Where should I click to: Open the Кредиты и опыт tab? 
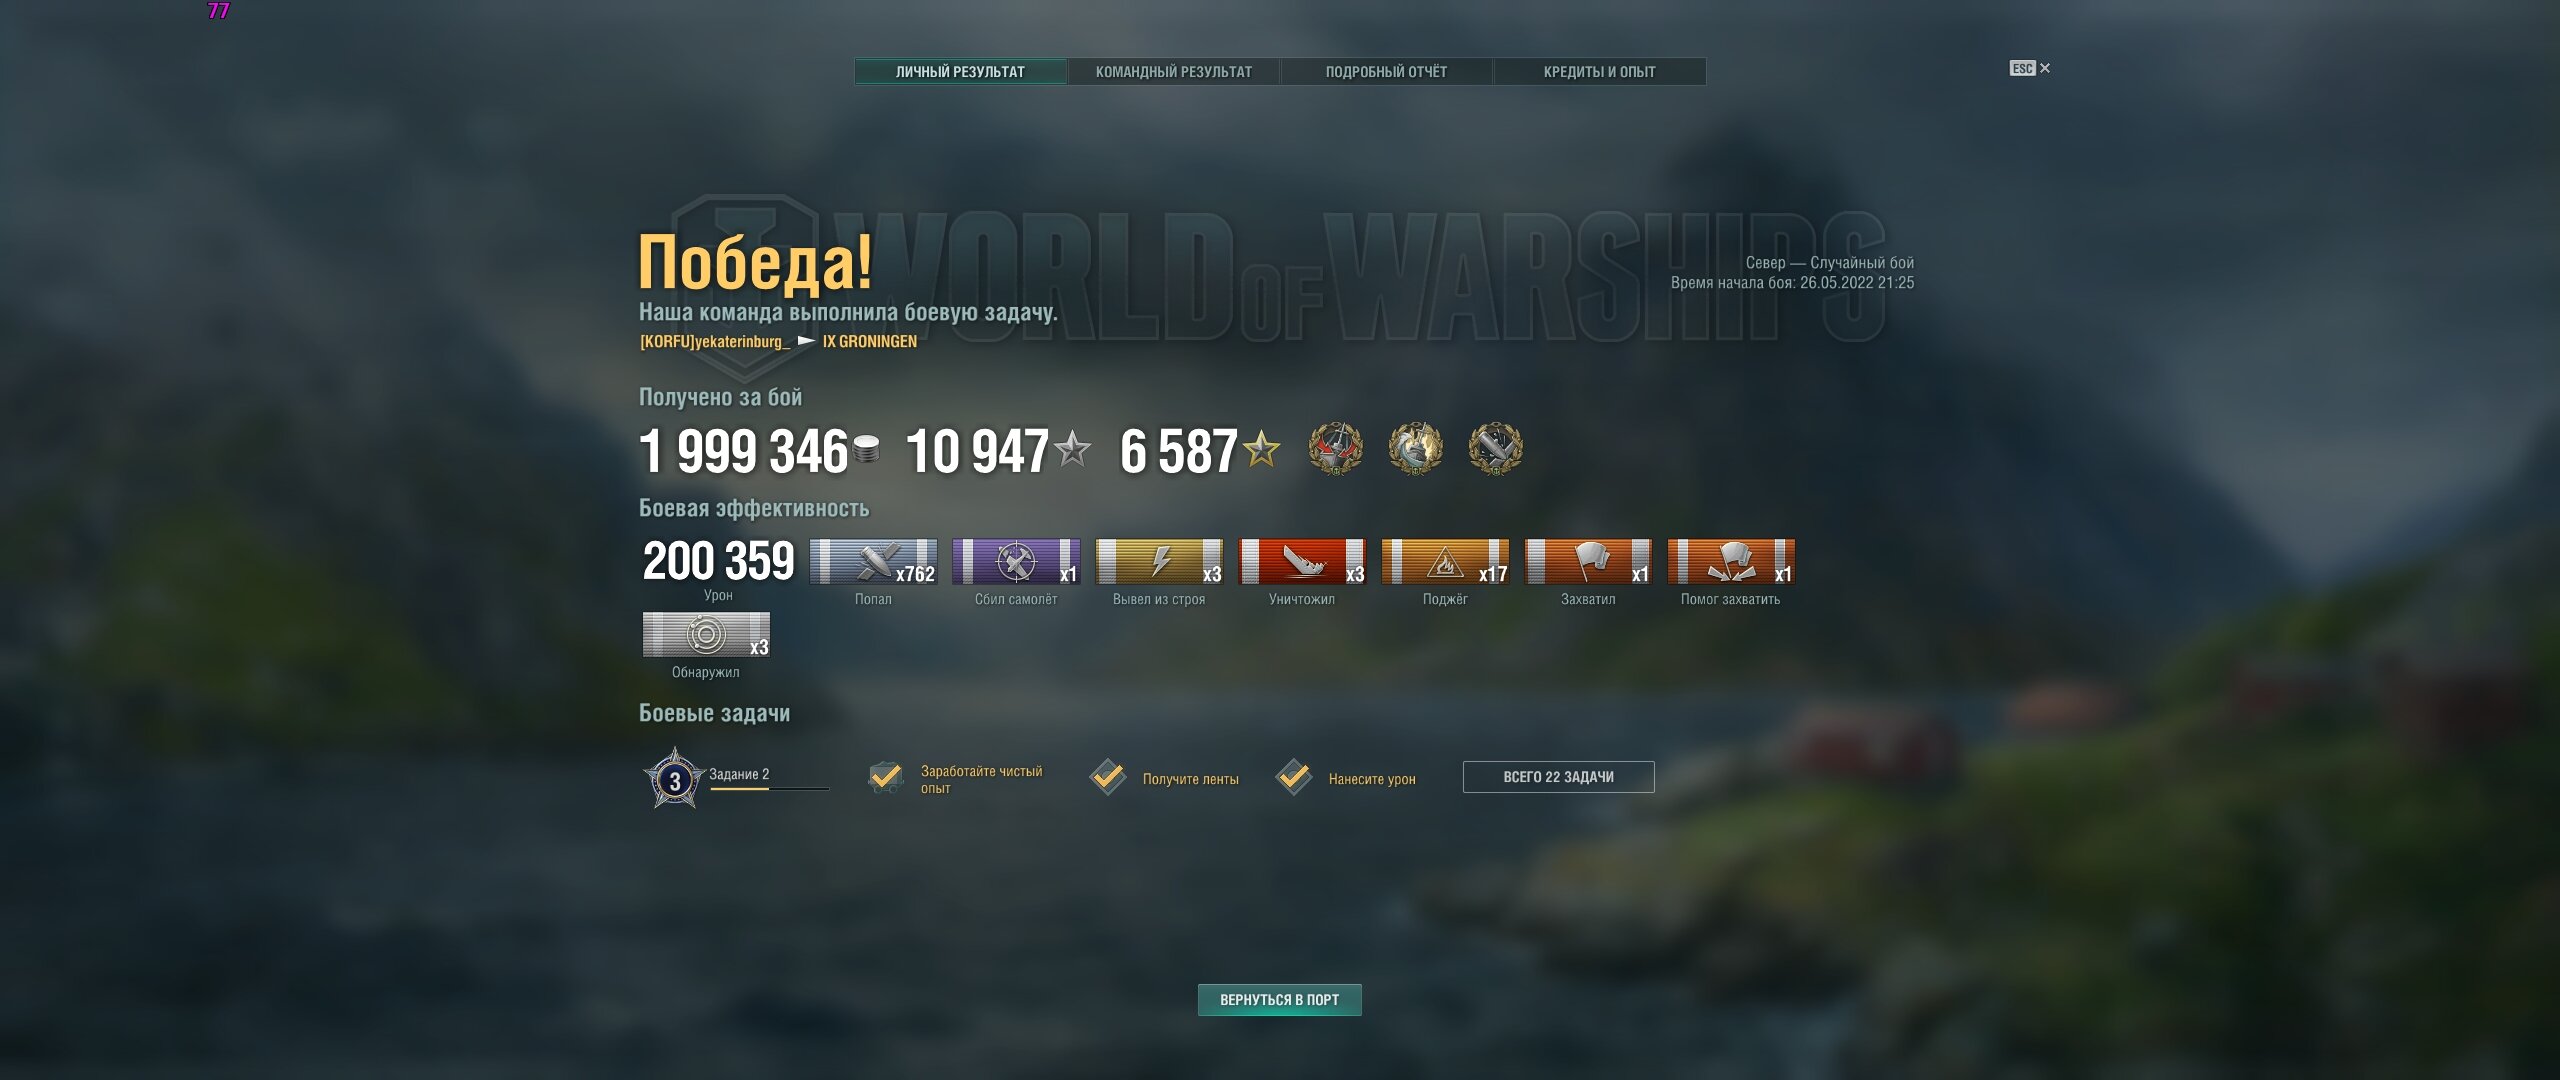(1600, 71)
